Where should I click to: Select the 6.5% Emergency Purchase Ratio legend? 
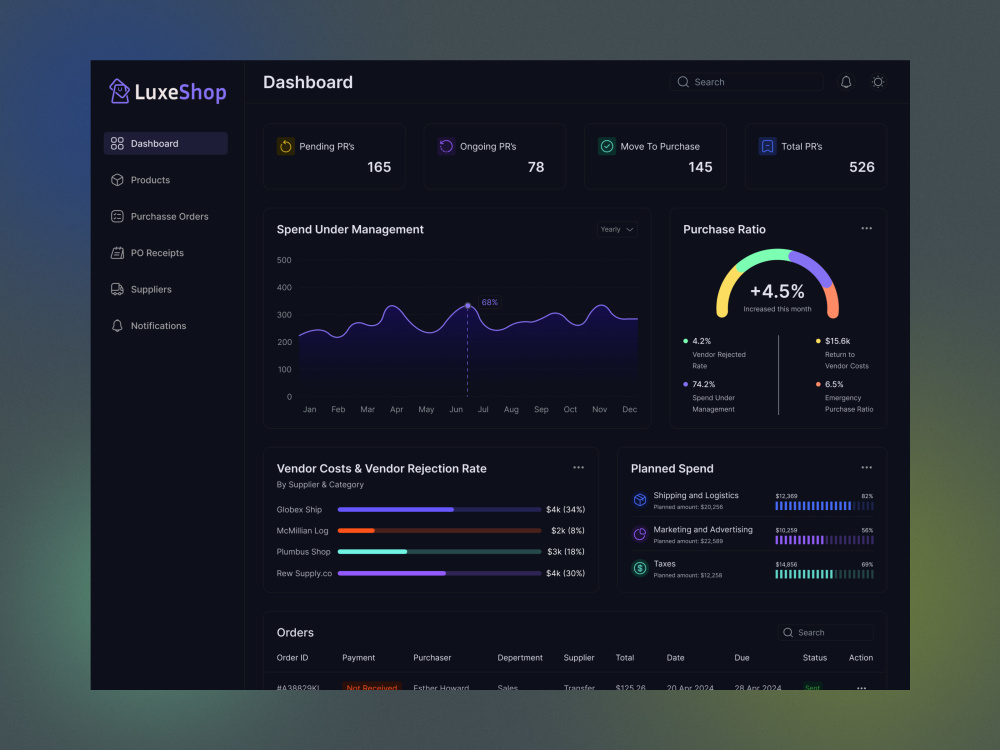[844, 397]
